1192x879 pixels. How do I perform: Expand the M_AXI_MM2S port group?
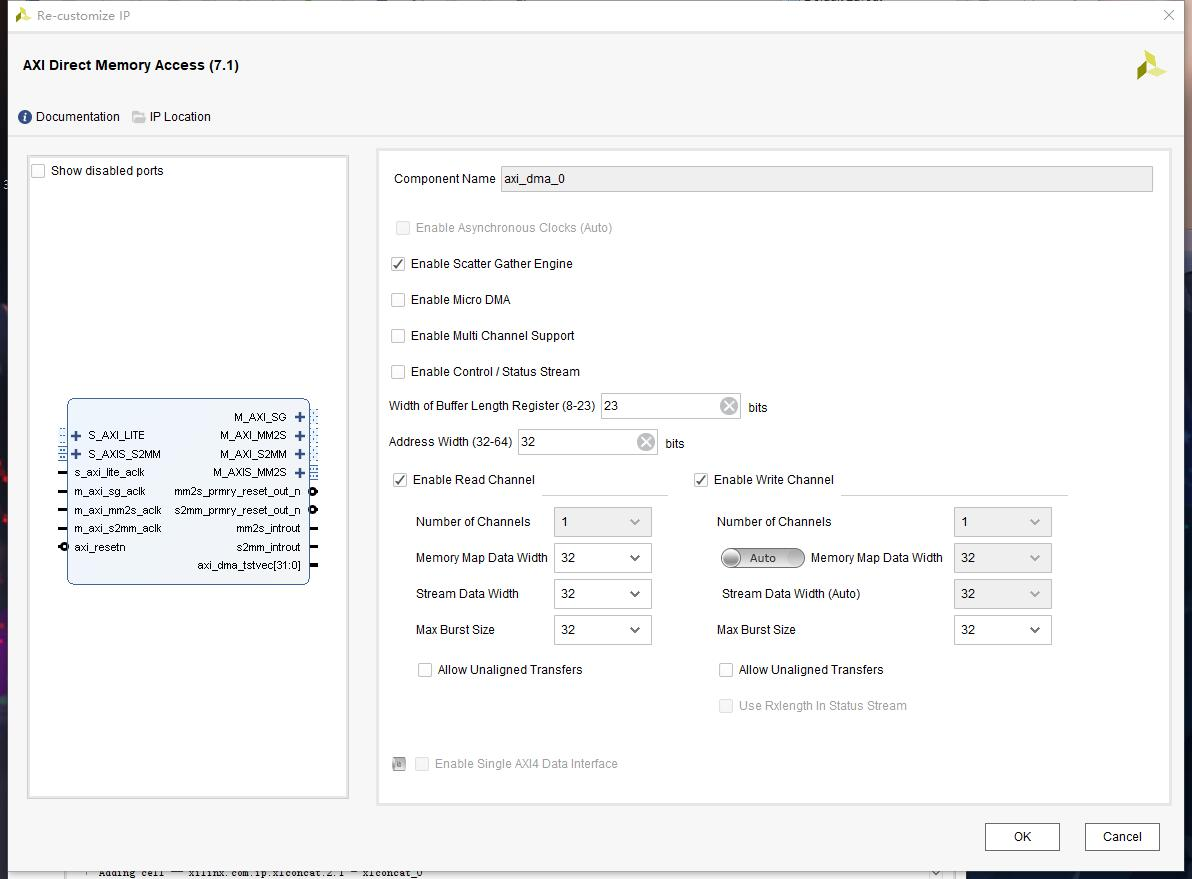[300, 435]
